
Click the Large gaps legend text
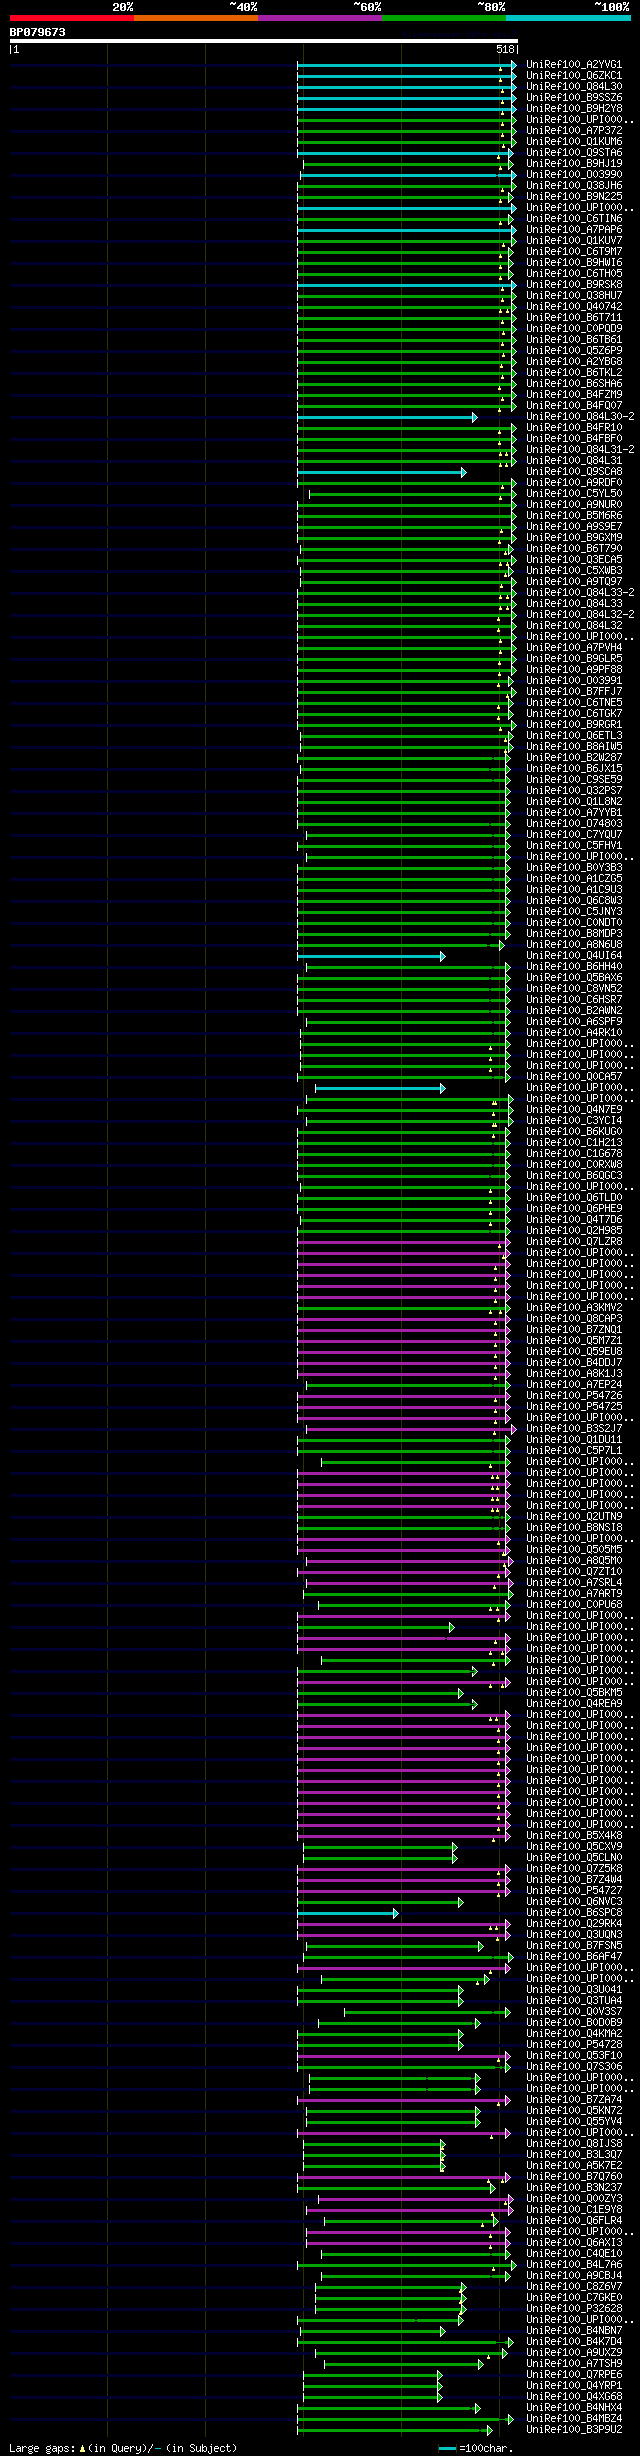click(x=123, y=2449)
